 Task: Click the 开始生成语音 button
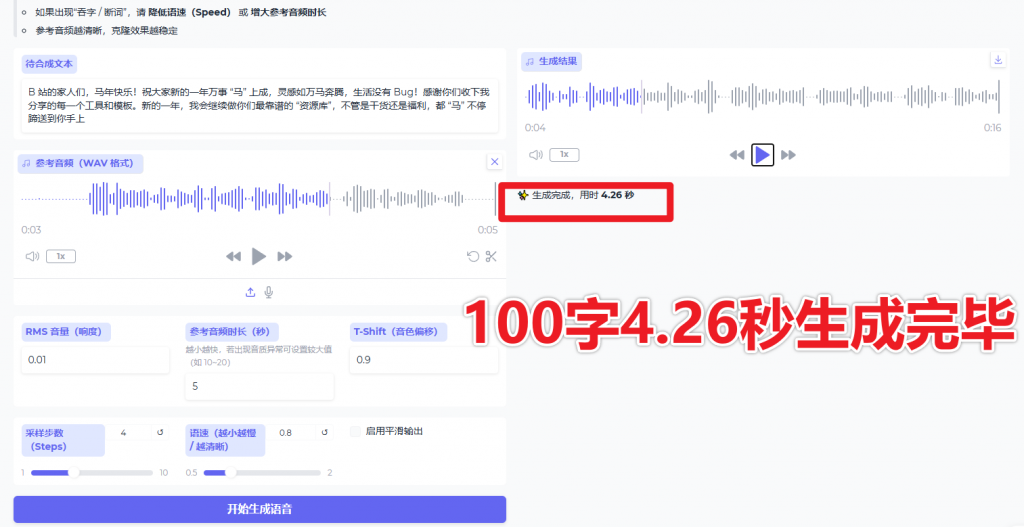(x=259, y=509)
